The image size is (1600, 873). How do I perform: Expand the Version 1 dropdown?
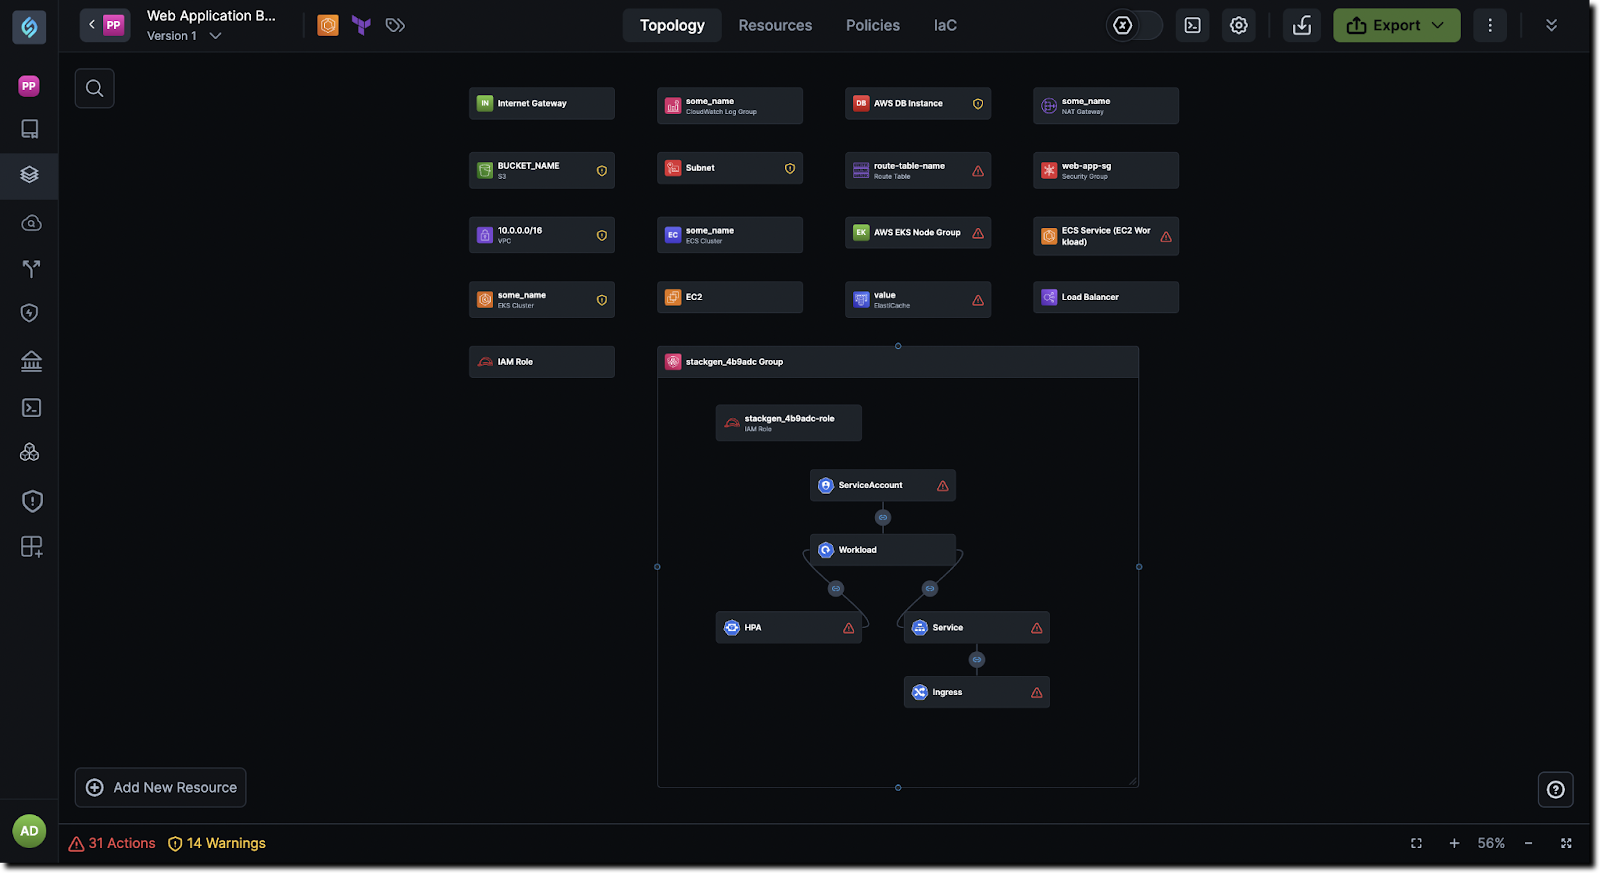click(214, 36)
